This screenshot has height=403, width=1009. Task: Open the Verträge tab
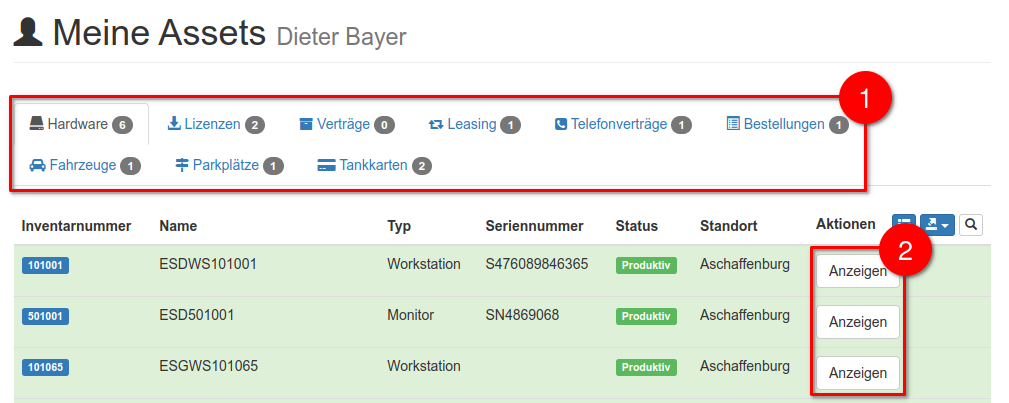click(x=346, y=125)
